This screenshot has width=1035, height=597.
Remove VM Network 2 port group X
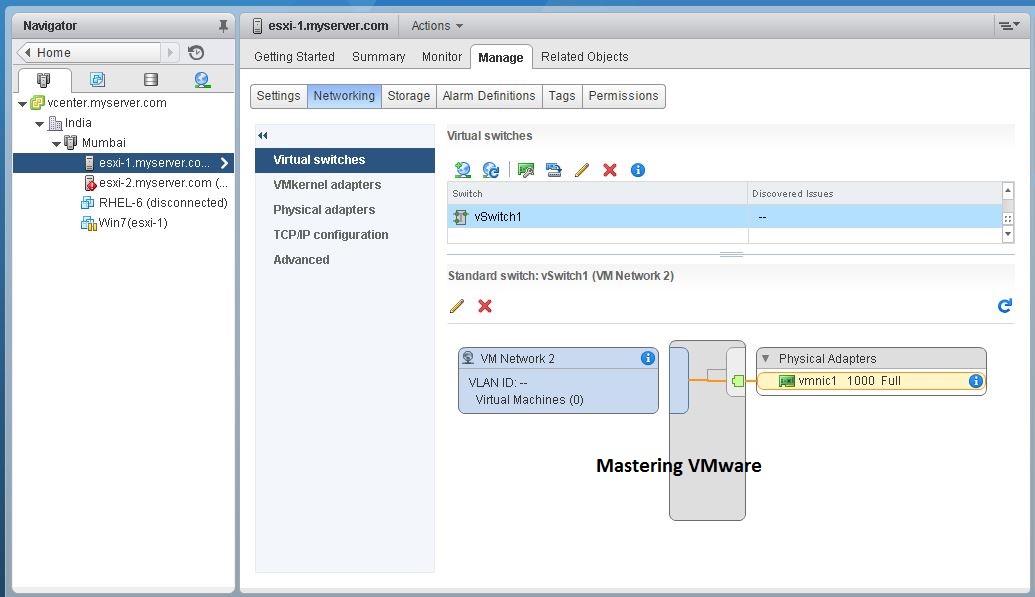[x=485, y=306]
